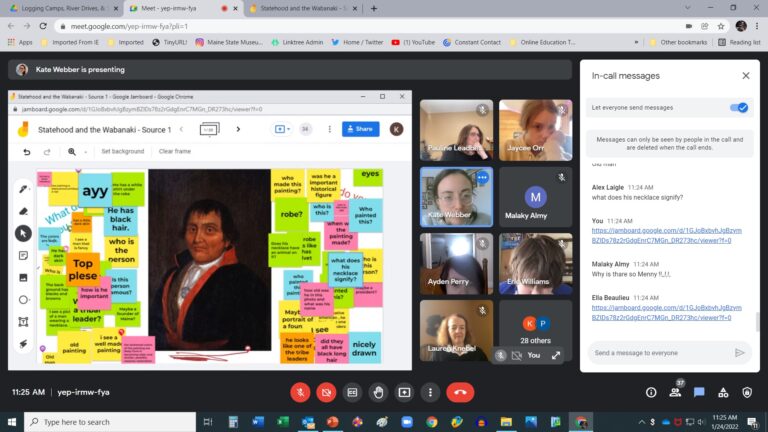Select the Jamboard pen tool
This screenshot has height=432, width=768.
[x=23, y=189]
